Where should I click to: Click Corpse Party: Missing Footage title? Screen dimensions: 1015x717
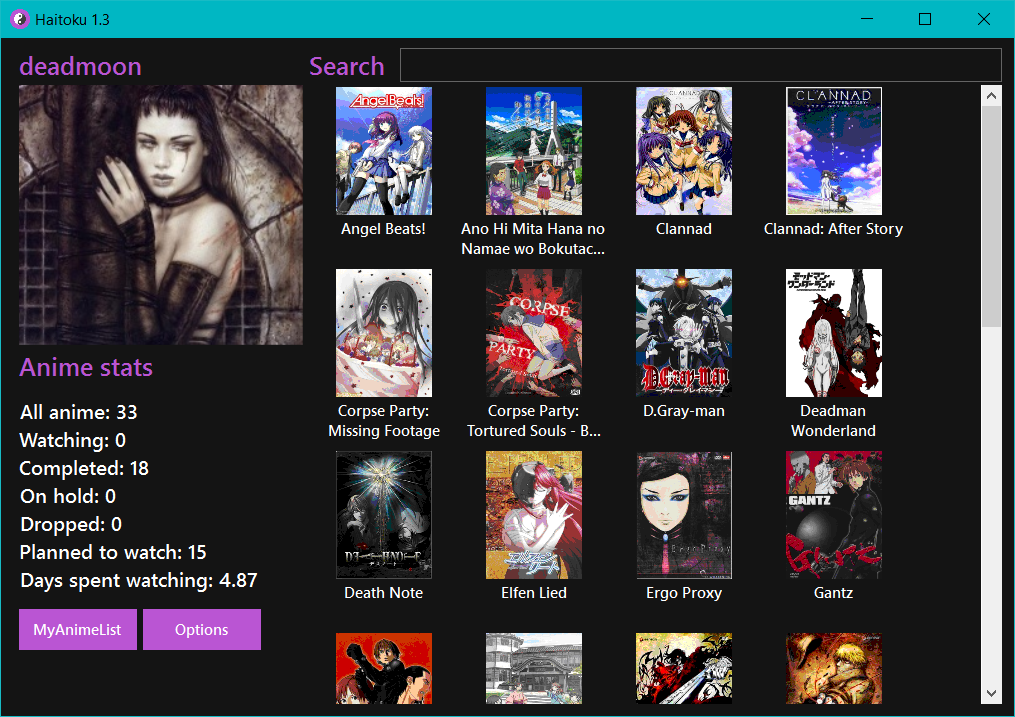[x=384, y=421]
